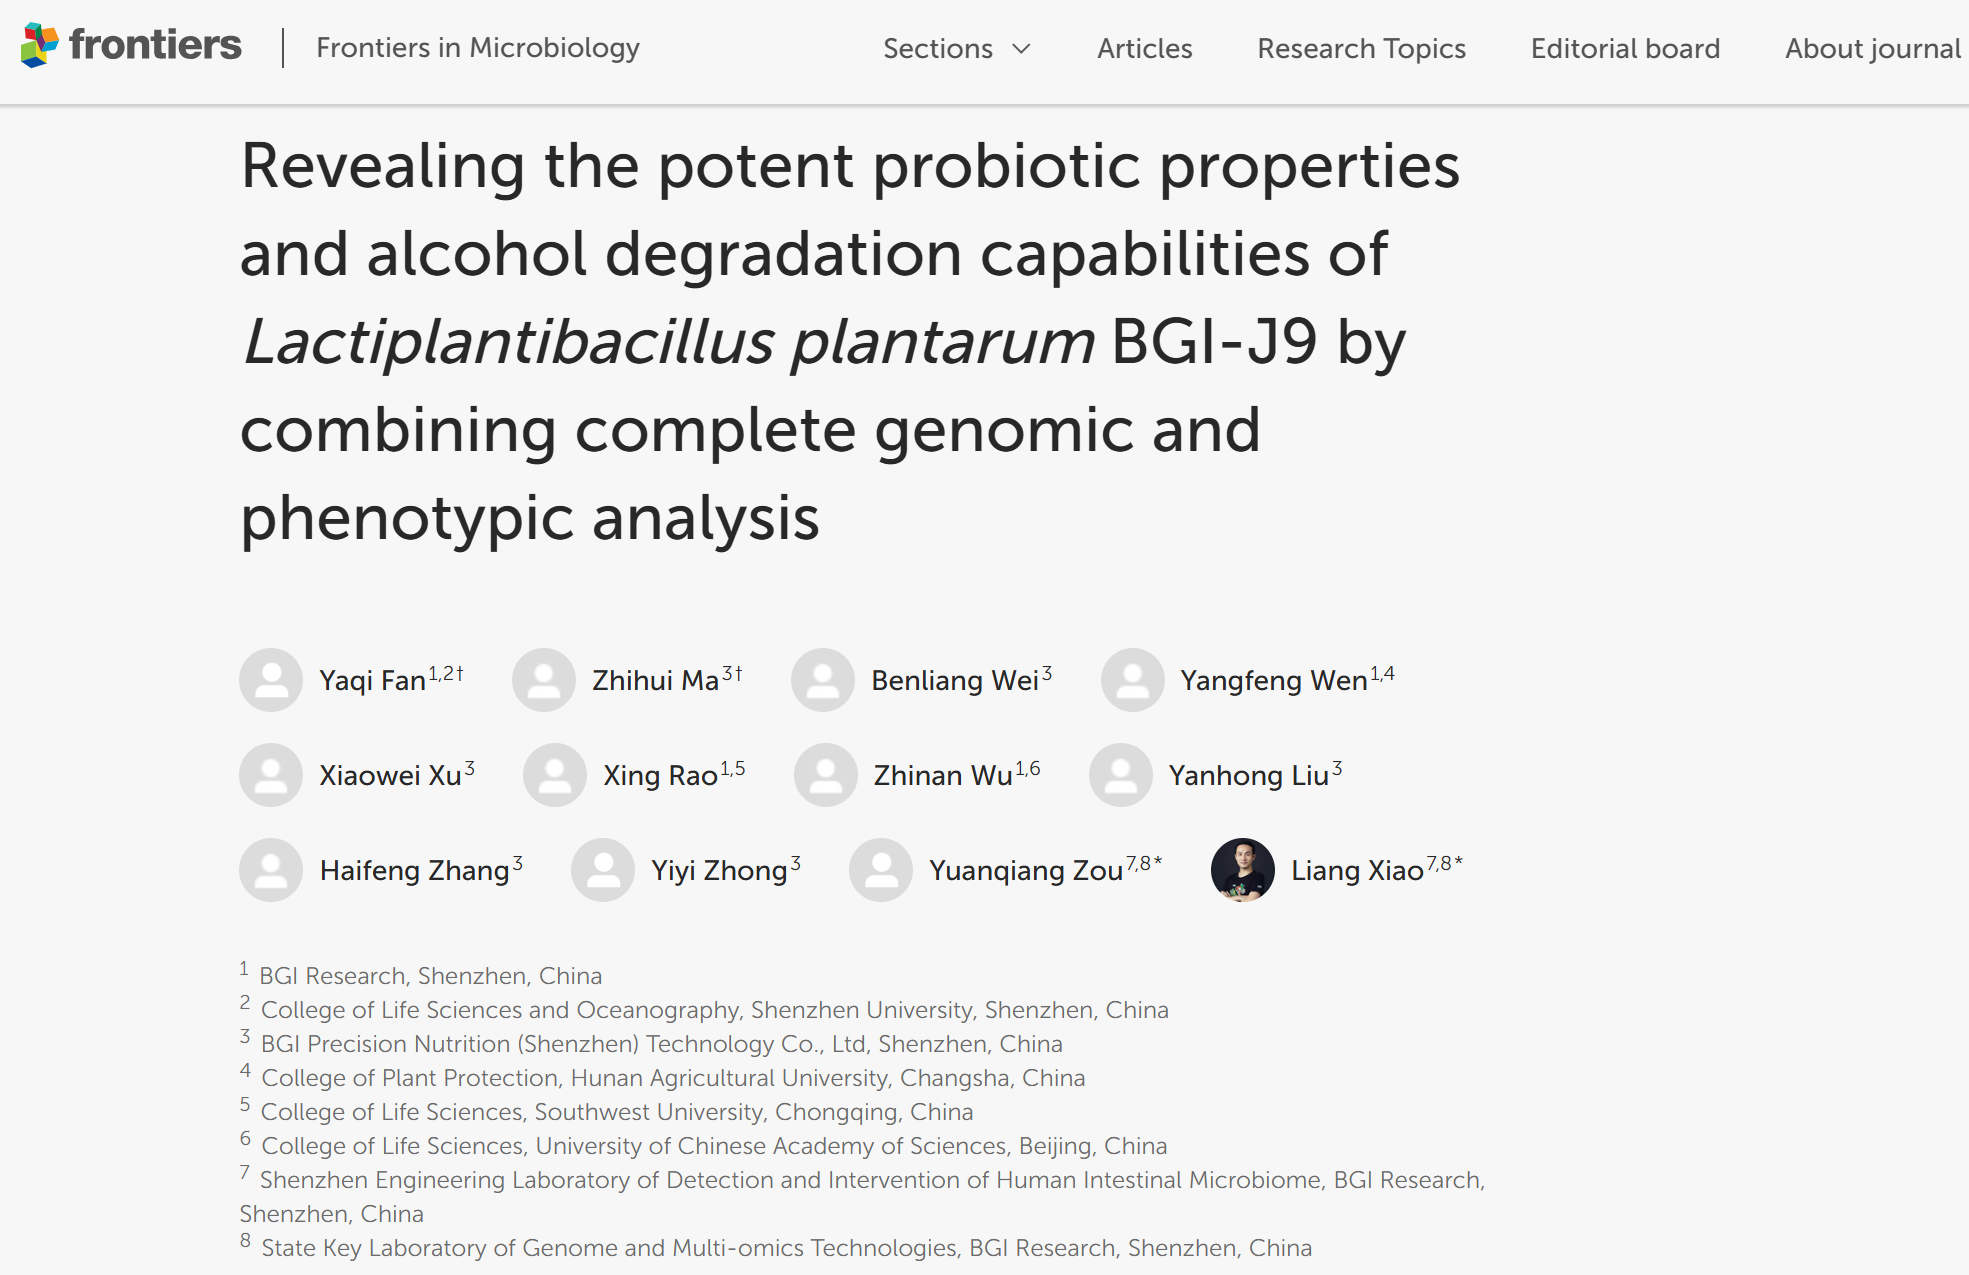Viewport: 1969px width, 1275px height.
Task: Click Benliang Wei's avatar icon
Action: 823,680
